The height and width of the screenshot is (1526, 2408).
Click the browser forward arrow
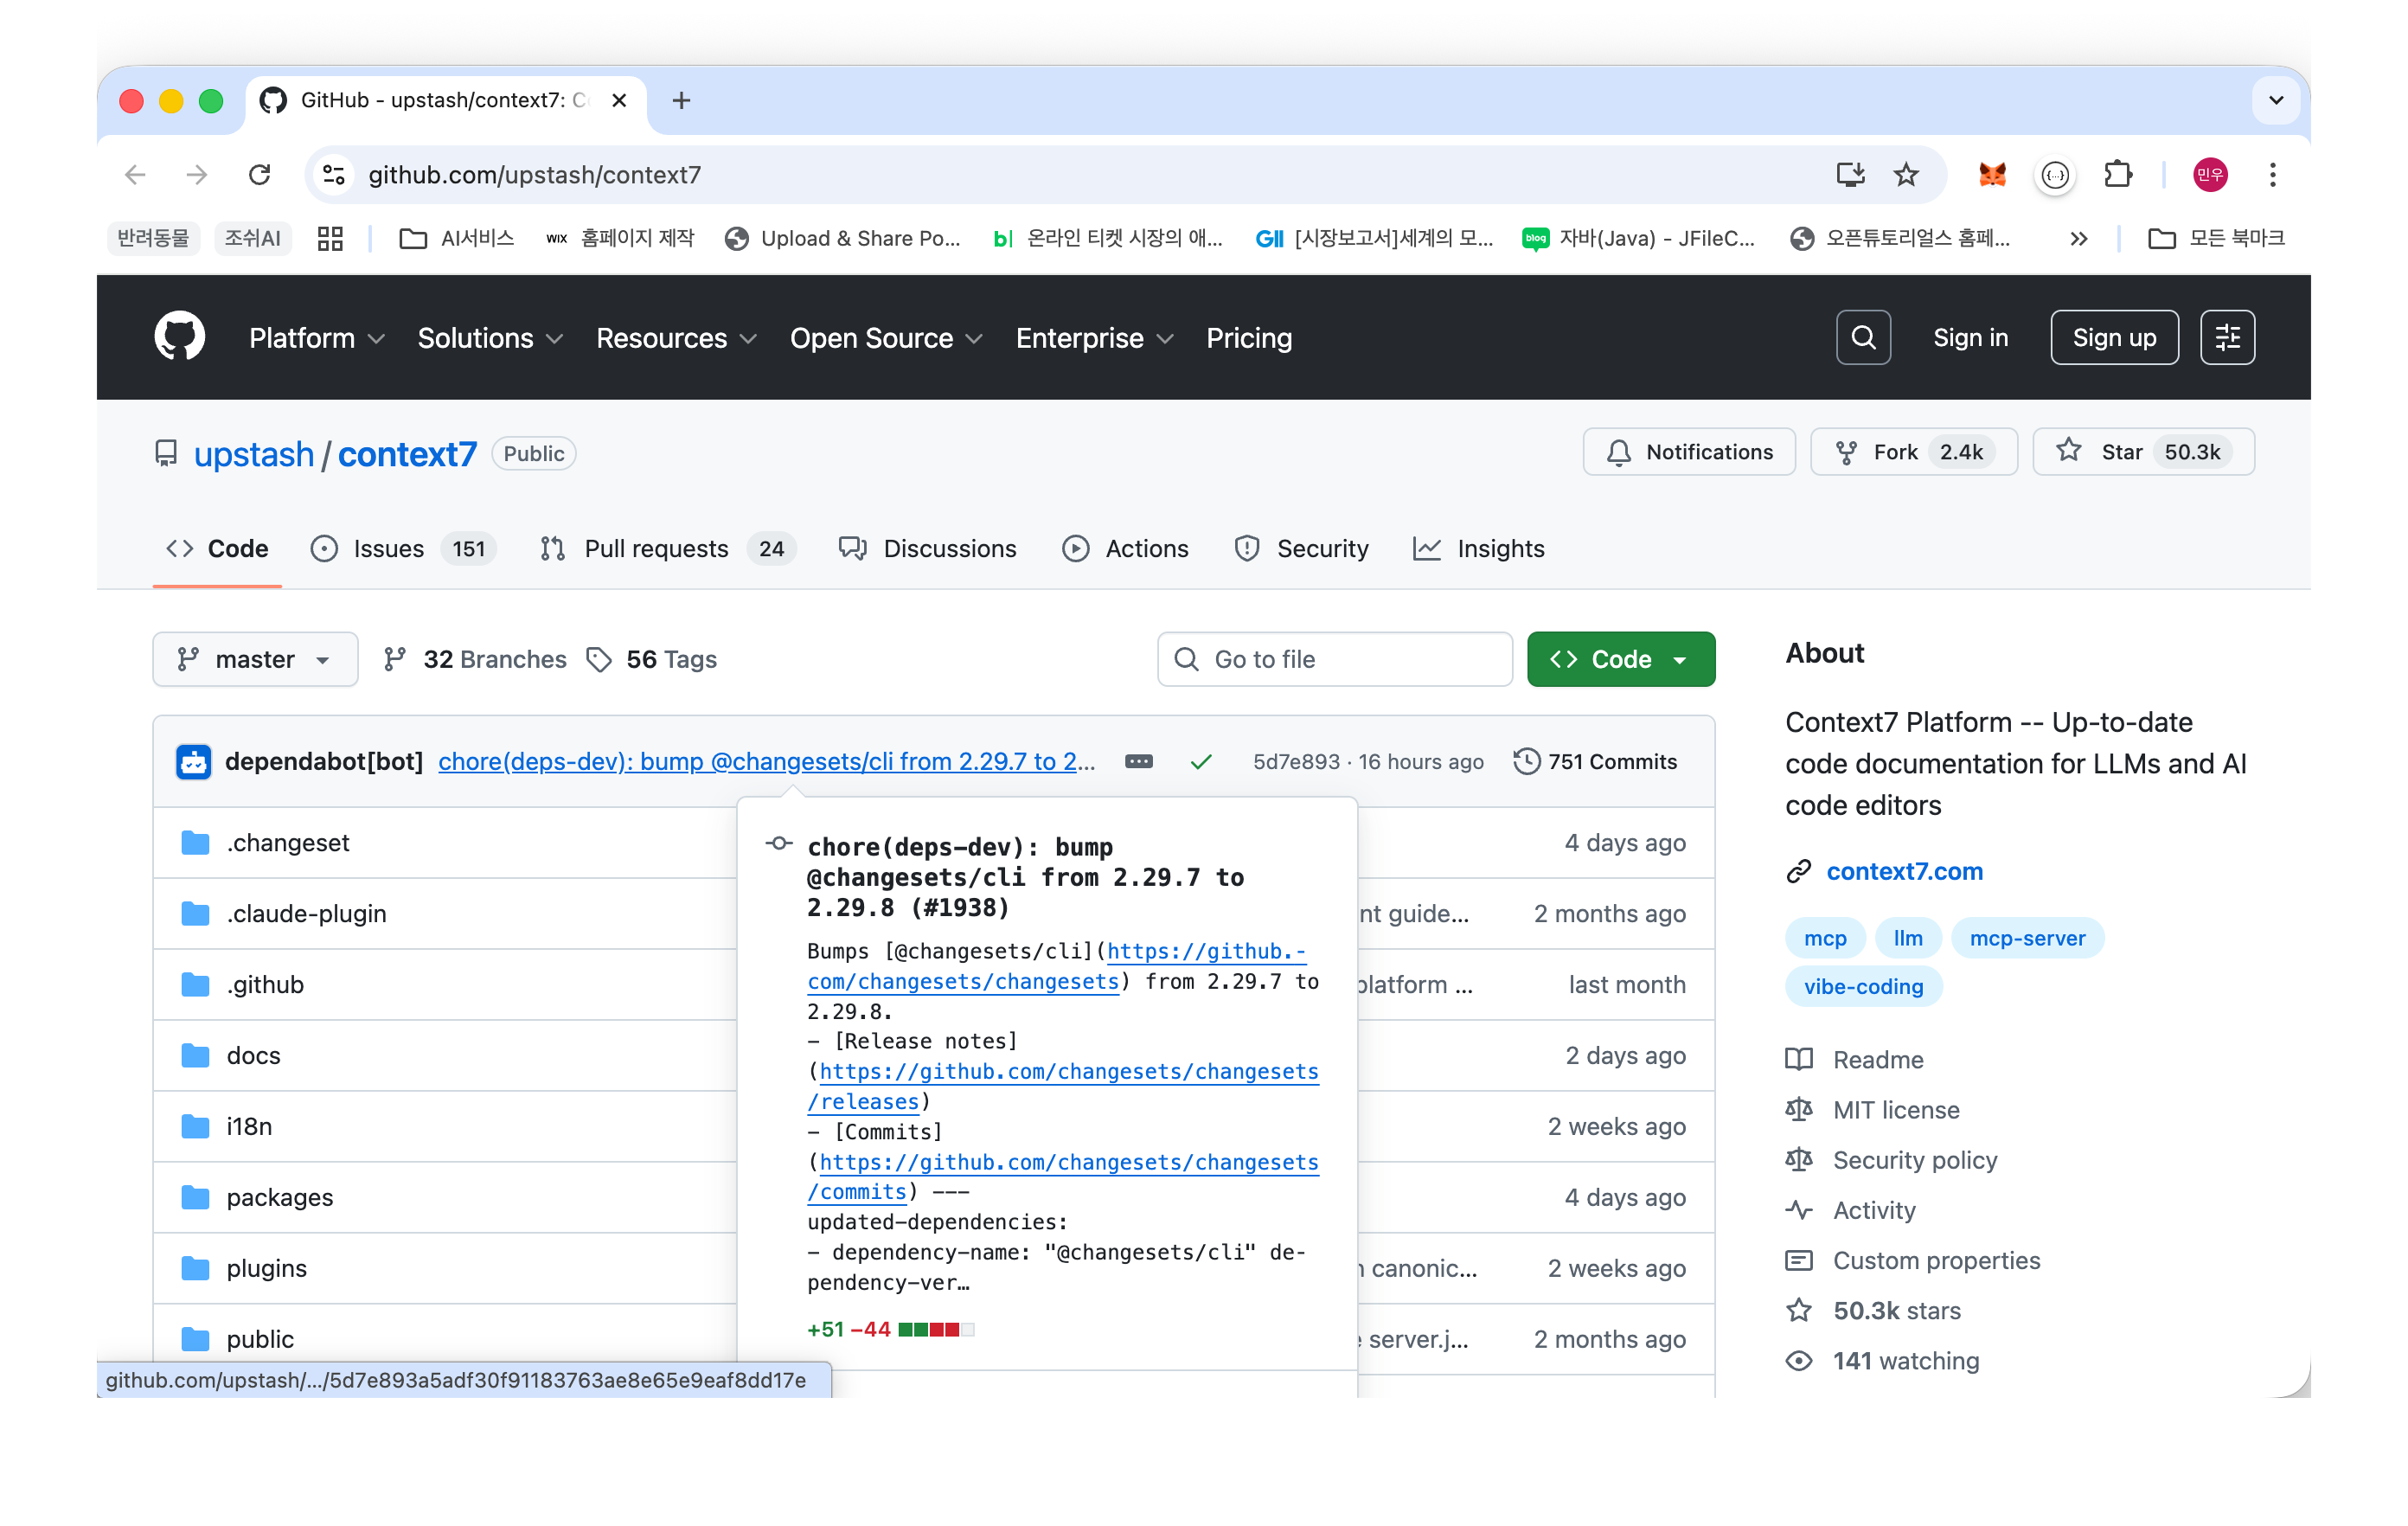coord(197,175)
